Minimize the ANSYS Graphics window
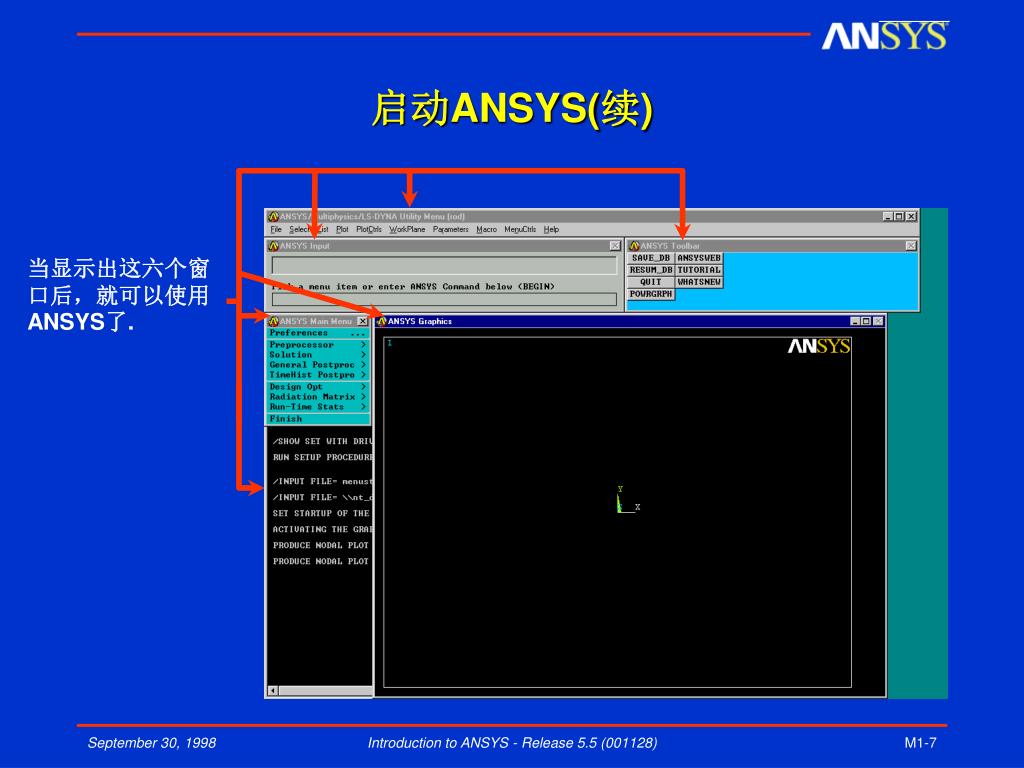 click(856, 321)
